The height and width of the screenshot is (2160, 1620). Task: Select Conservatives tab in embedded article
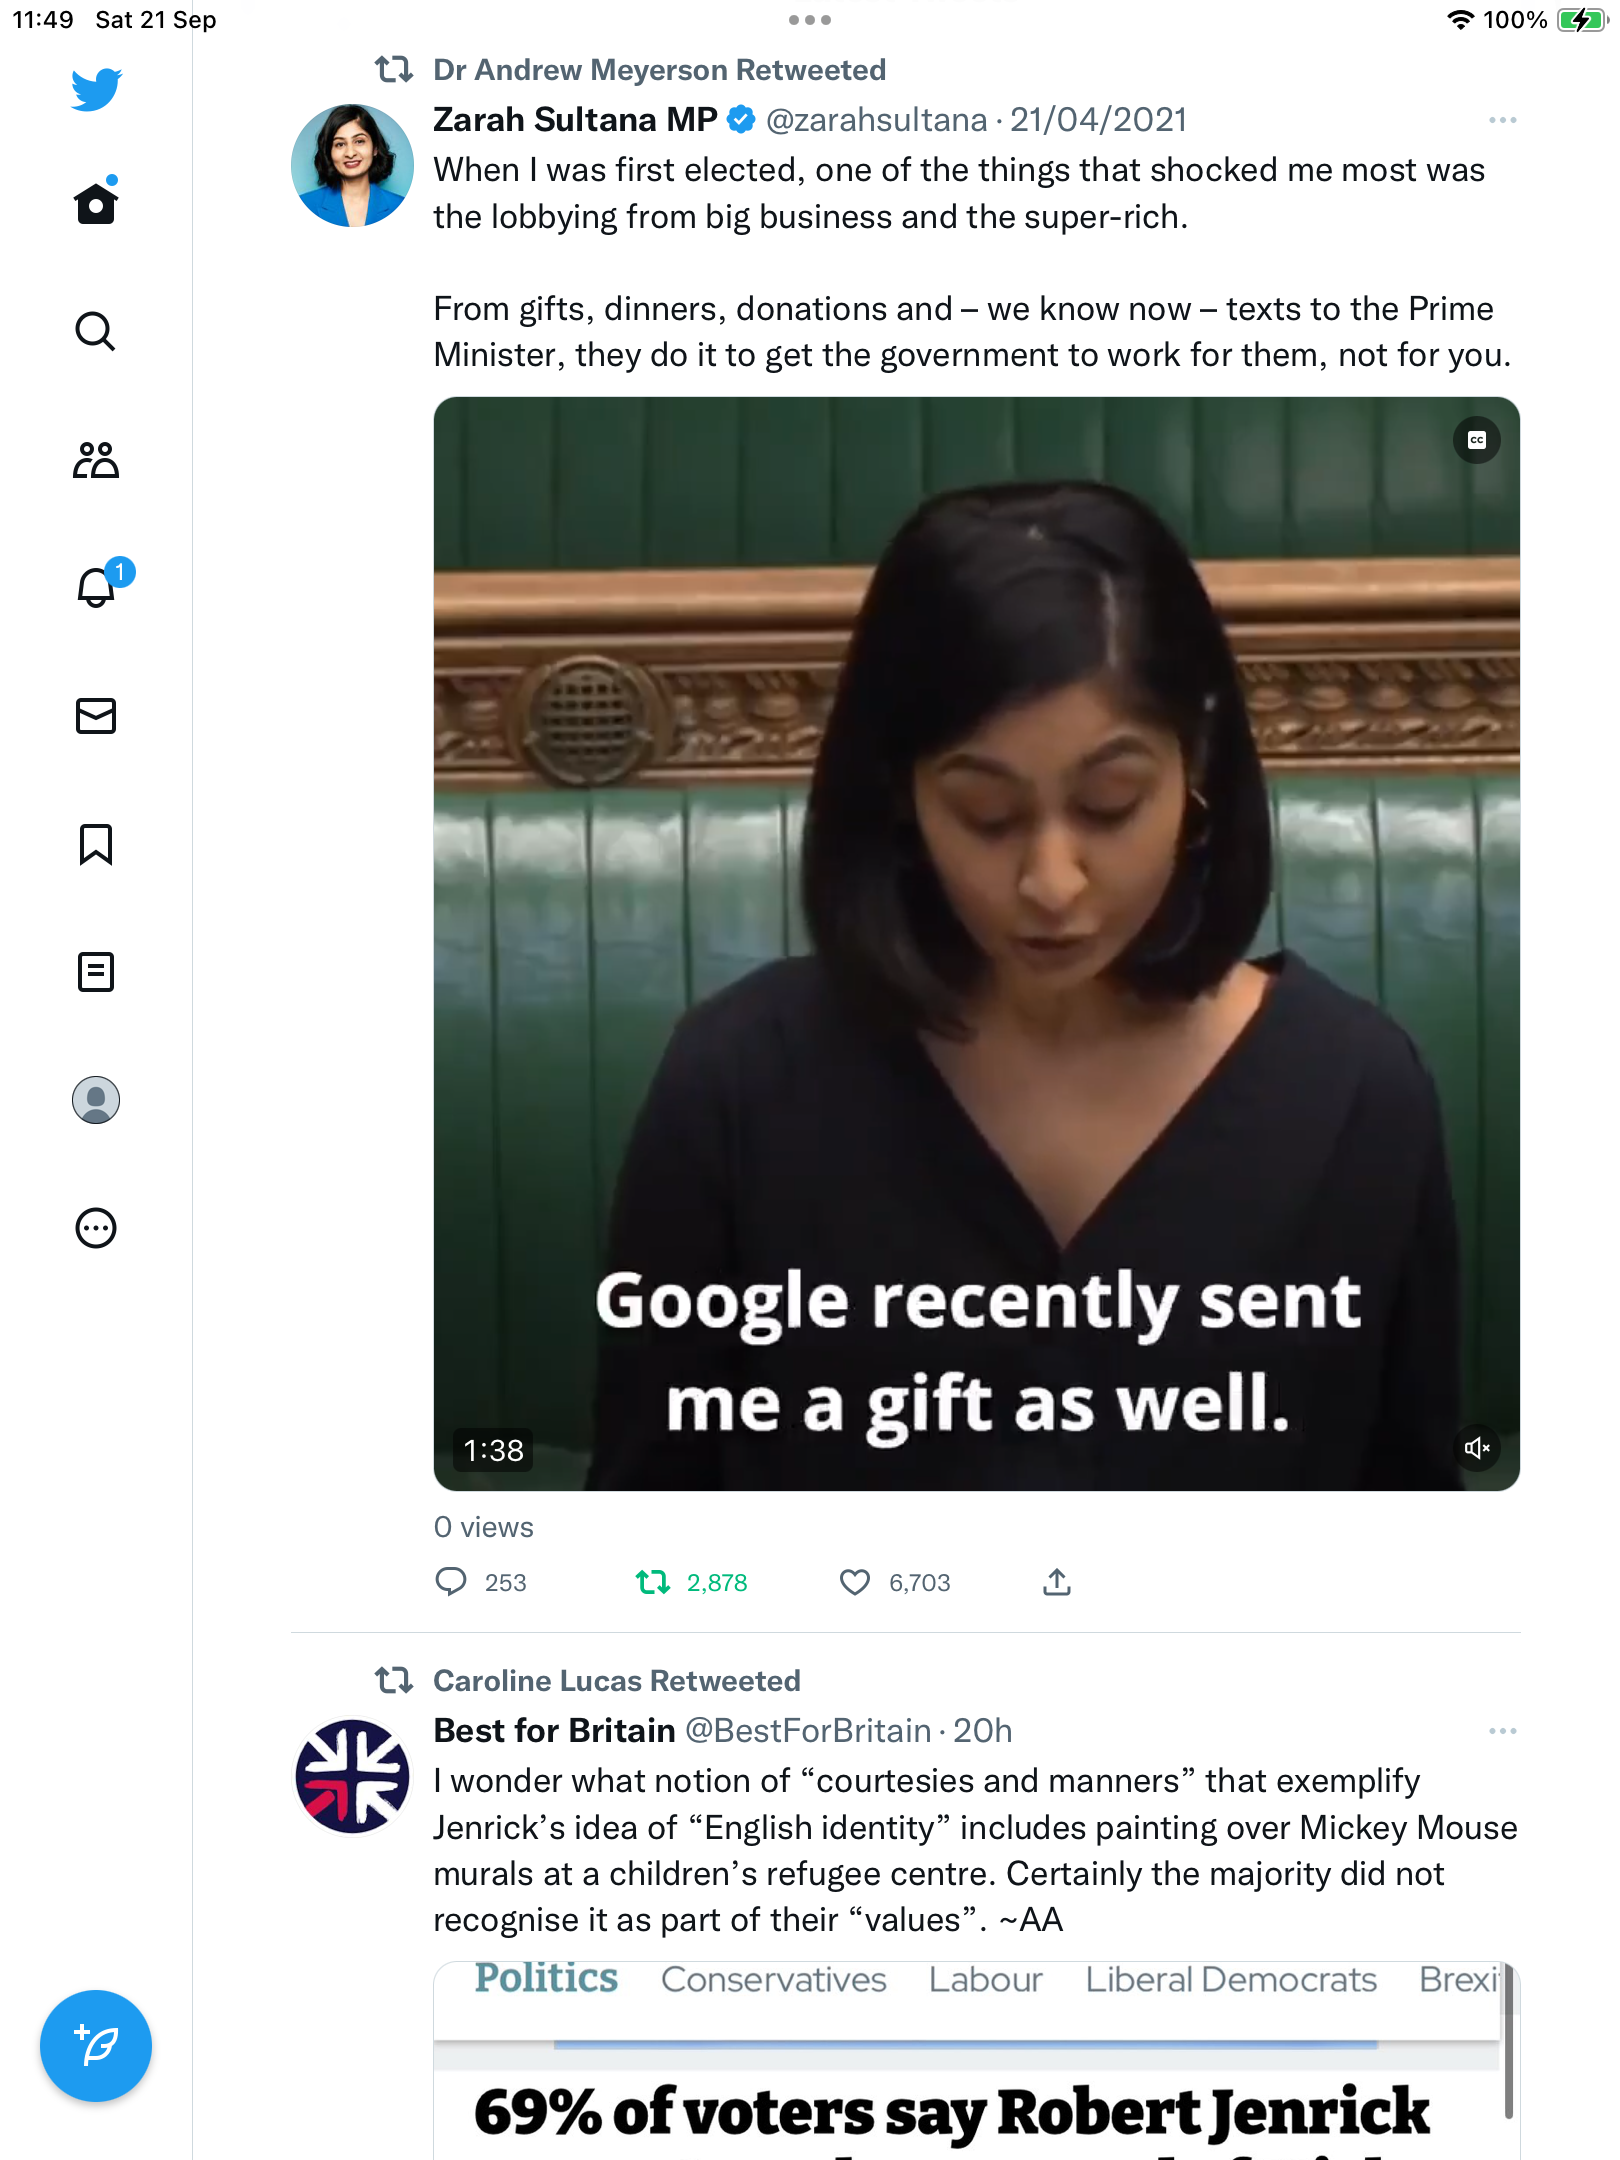click(x=773, y=1979)
